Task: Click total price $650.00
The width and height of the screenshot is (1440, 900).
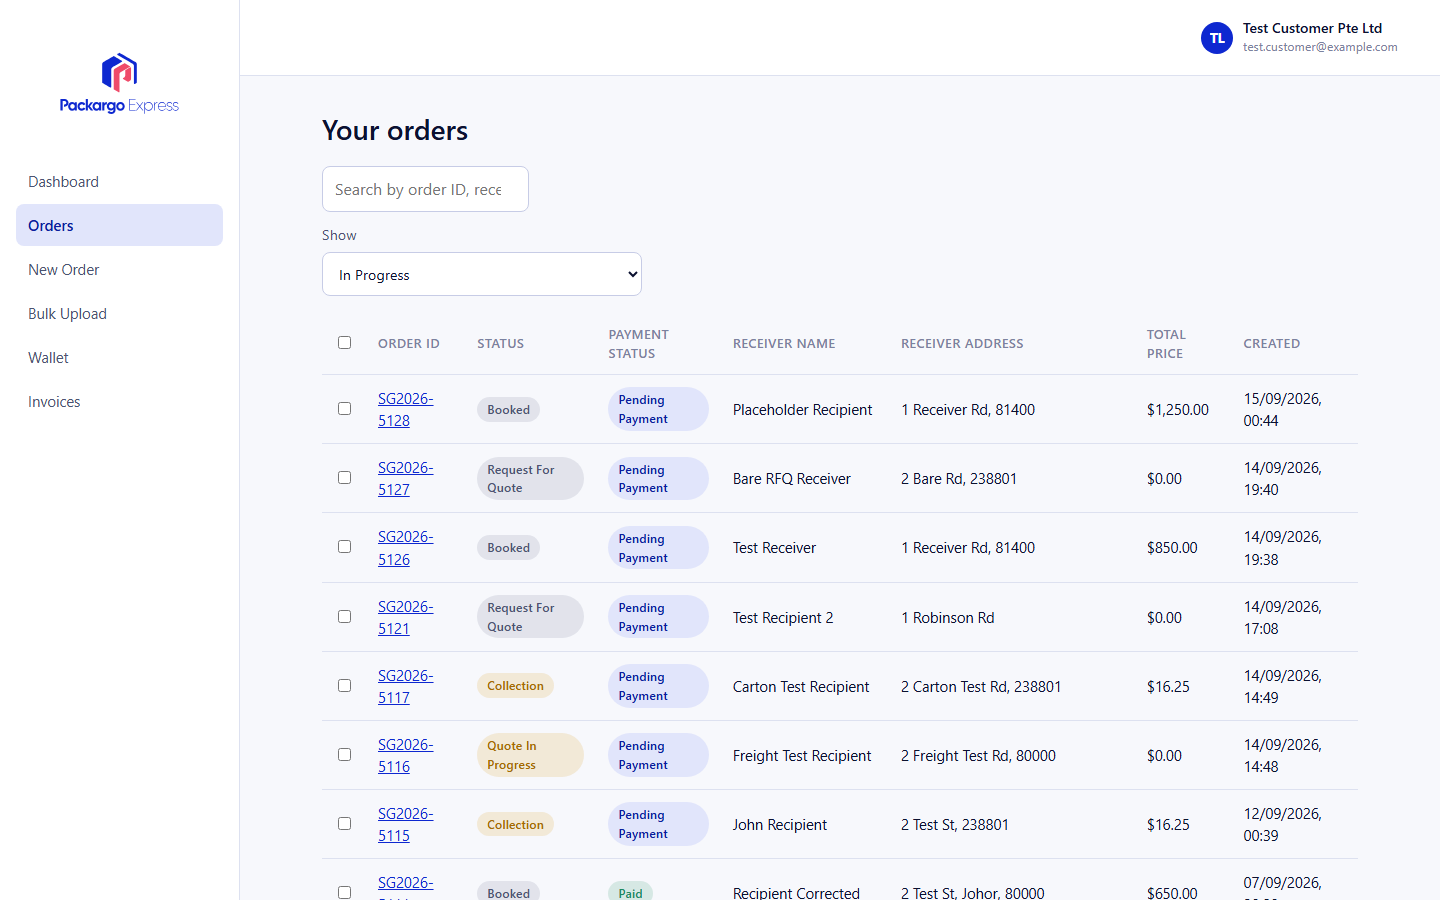Action: click(x=1171, y=892)
